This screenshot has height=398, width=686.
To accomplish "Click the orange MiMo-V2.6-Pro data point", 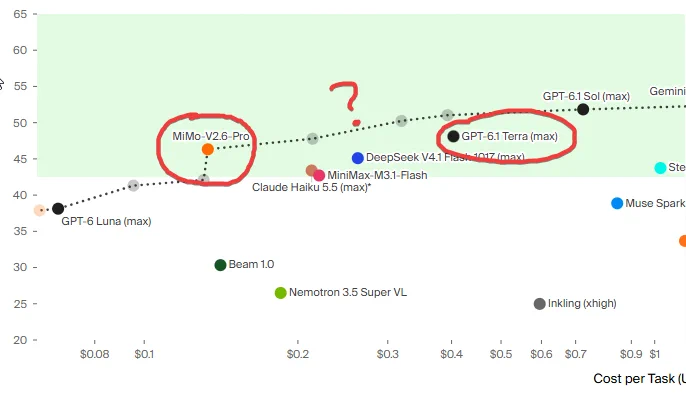I will 208,150.
